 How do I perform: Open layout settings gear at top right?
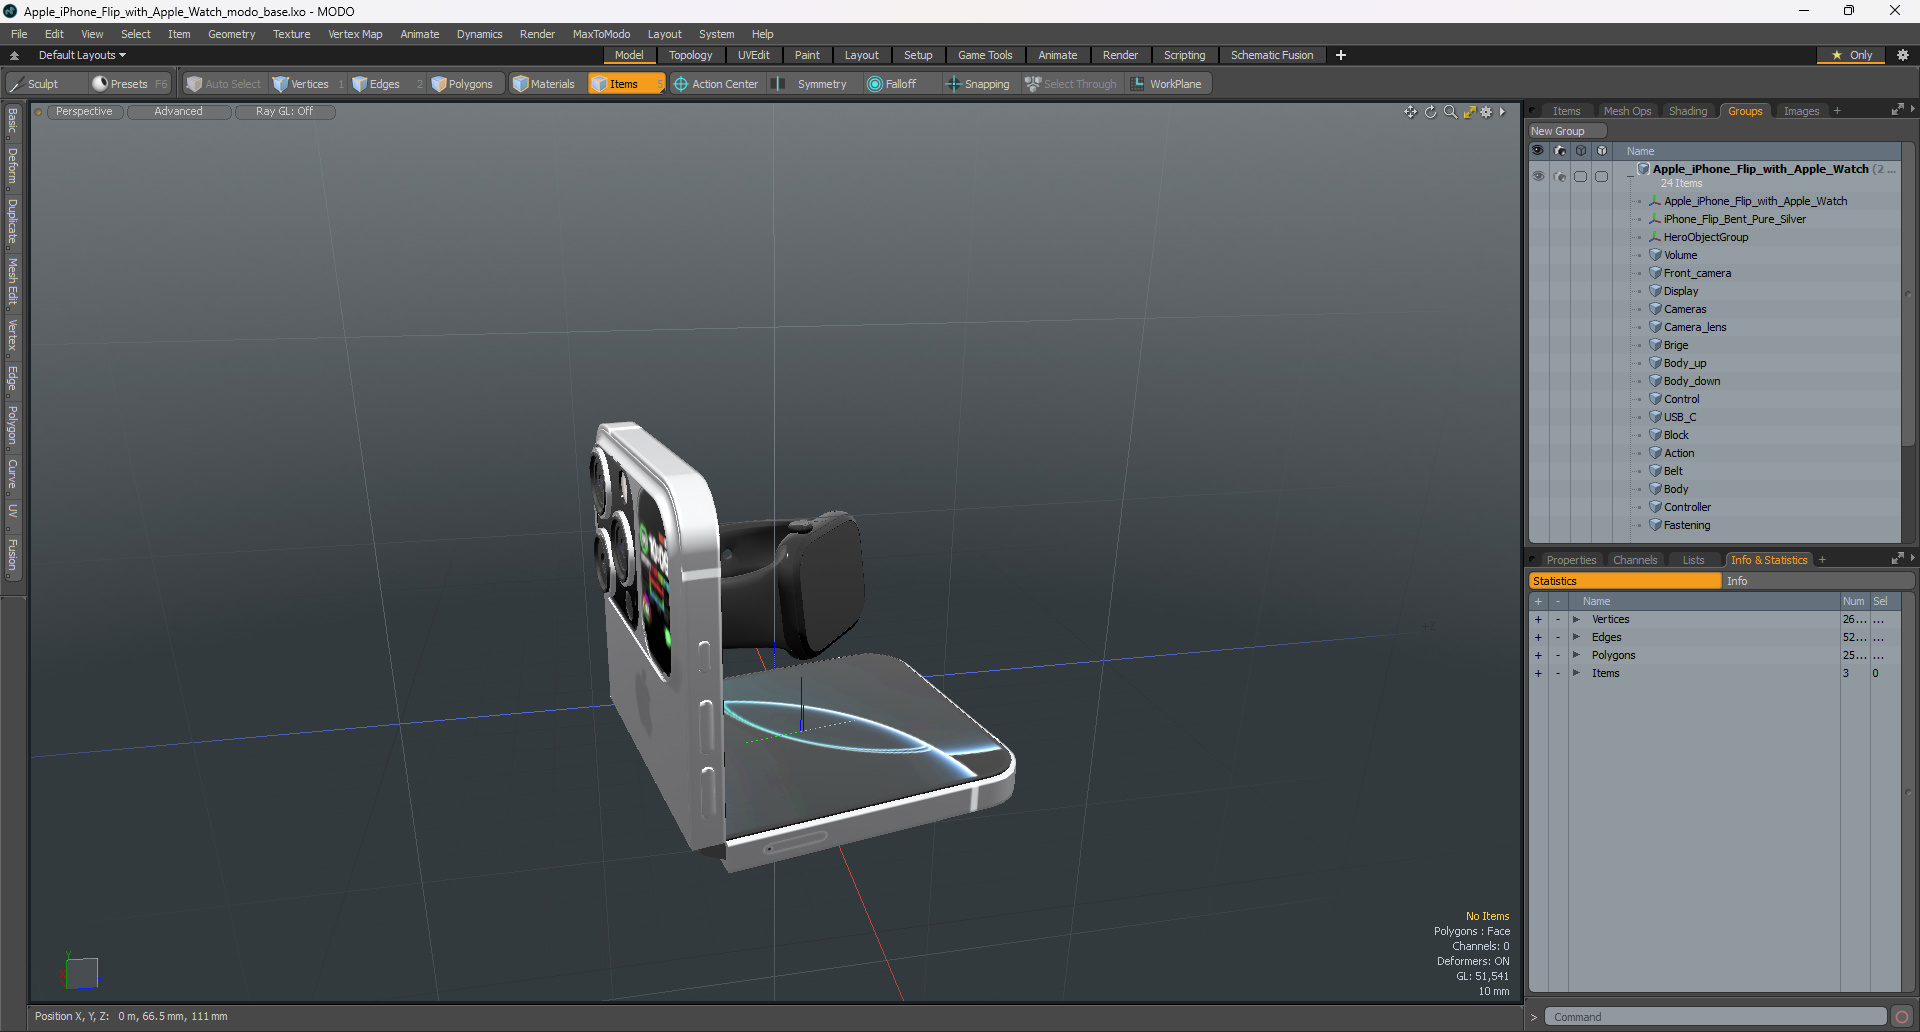point(1903,55)
